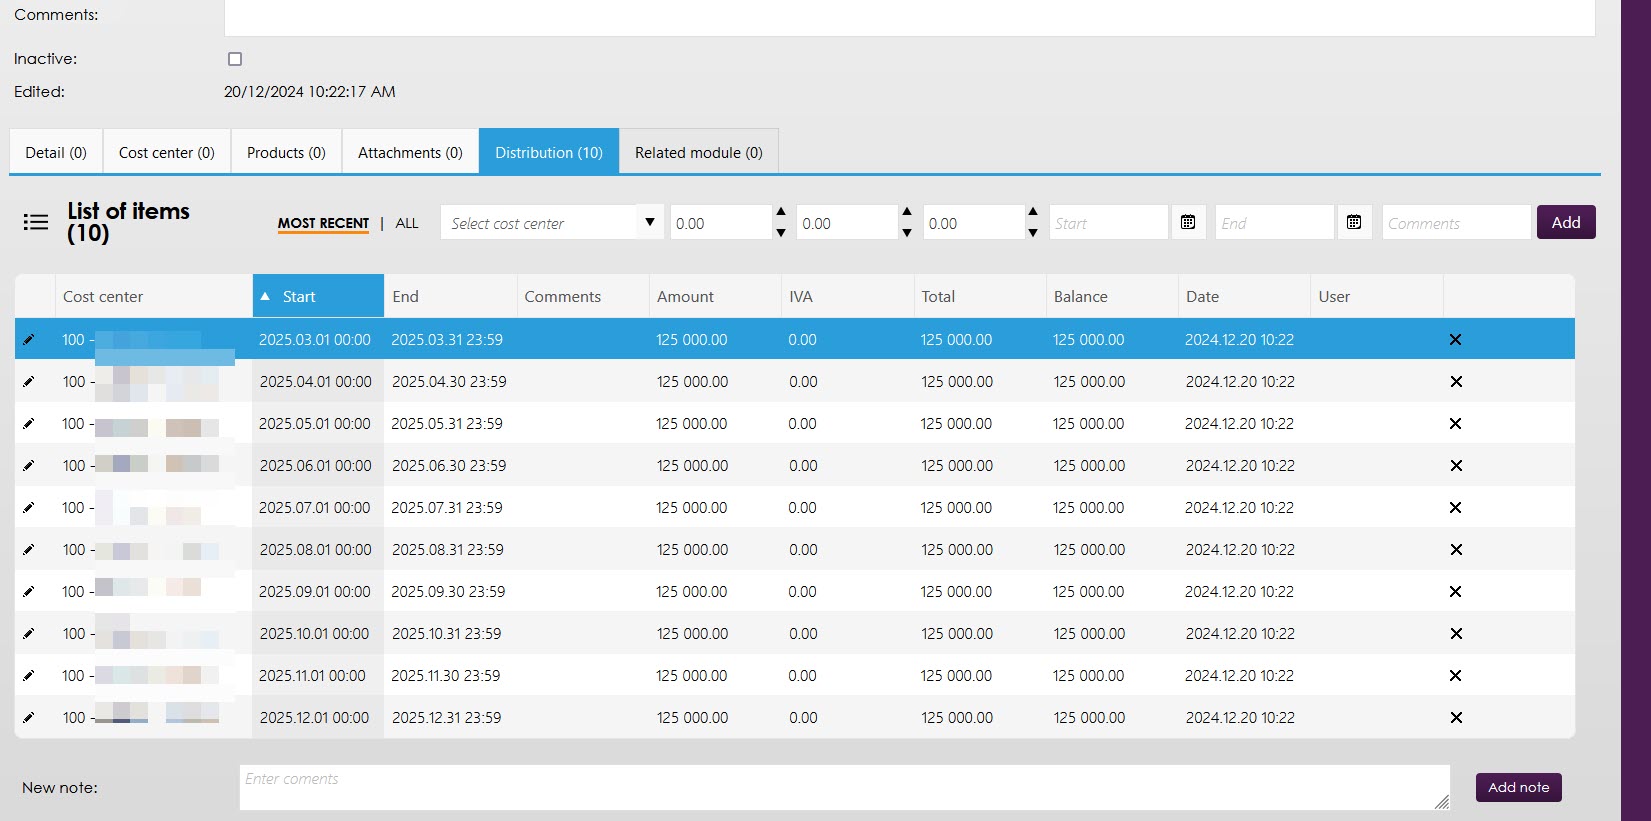Sort by the Start column header
Viewport: 1651px width, 821px height.
point(318,296)
